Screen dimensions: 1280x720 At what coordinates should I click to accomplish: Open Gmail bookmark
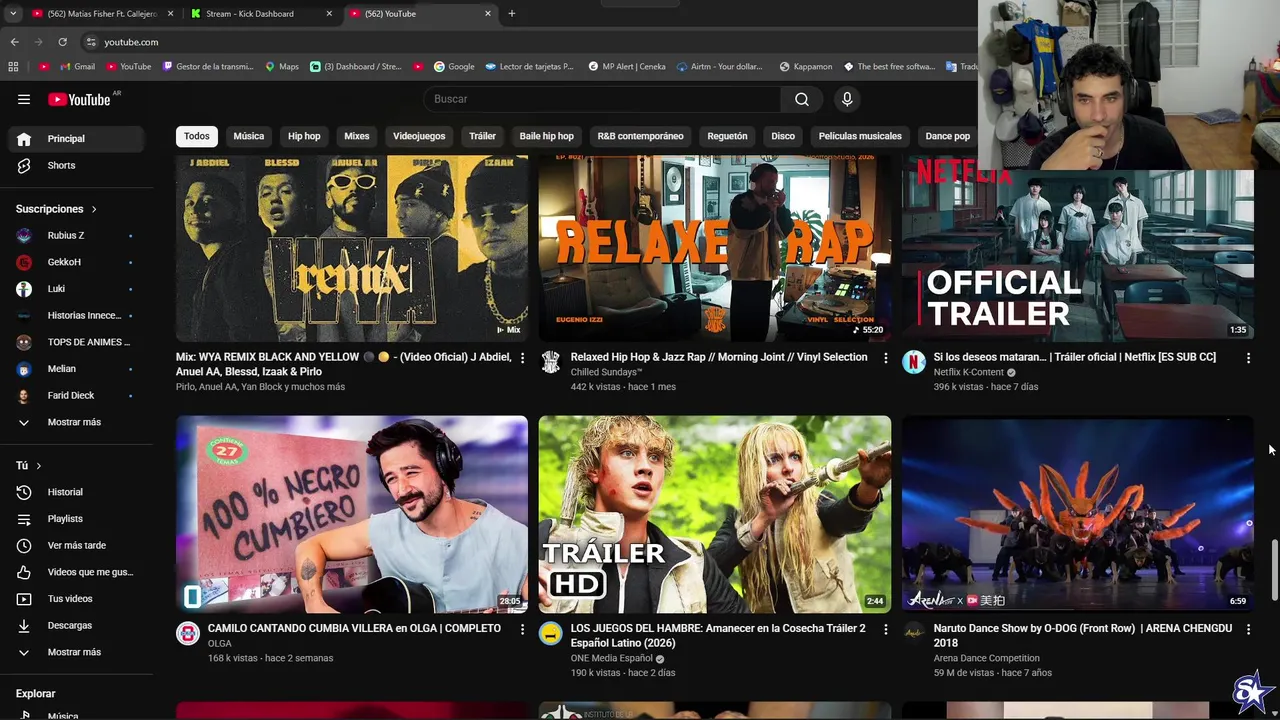coord(78,67)
